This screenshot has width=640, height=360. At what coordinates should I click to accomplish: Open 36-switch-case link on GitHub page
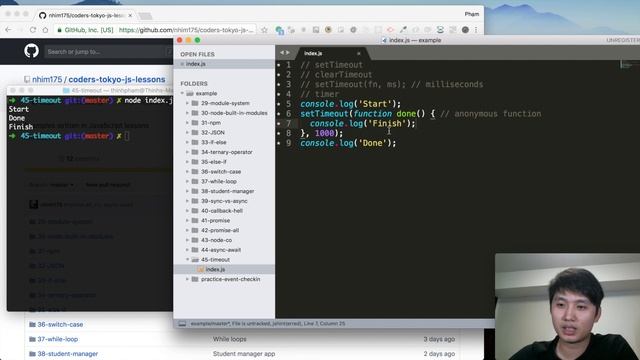click(x=60, y=324)
